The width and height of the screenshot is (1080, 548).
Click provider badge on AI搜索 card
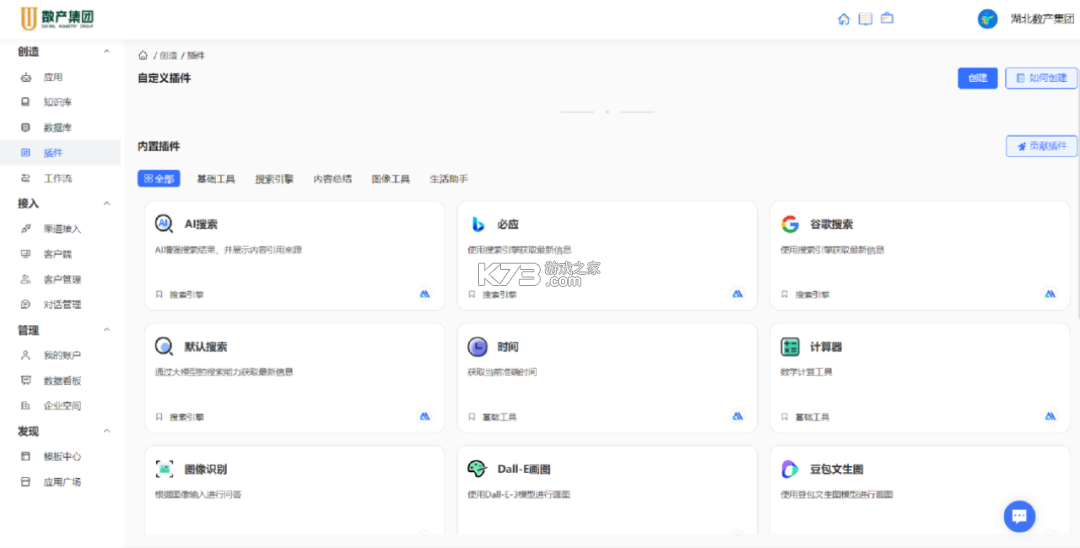[x=425, y=294]
